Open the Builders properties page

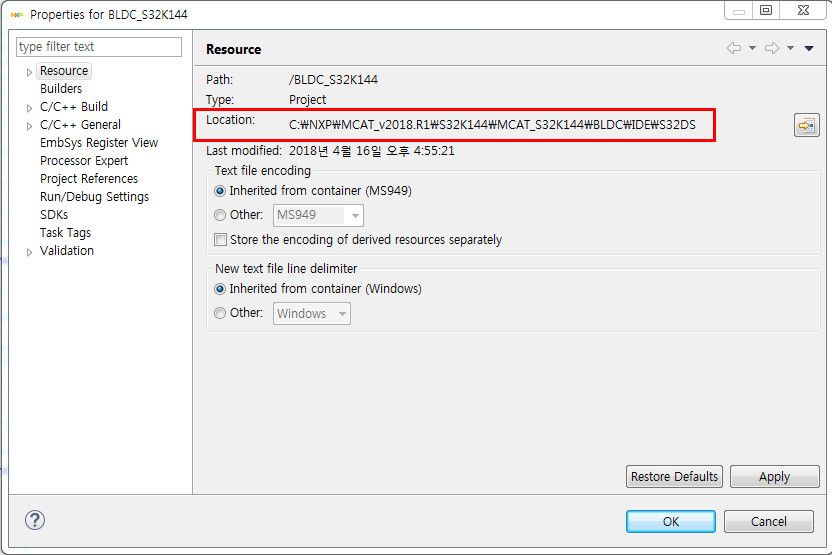pyautogui.click(x=61, y=89)
